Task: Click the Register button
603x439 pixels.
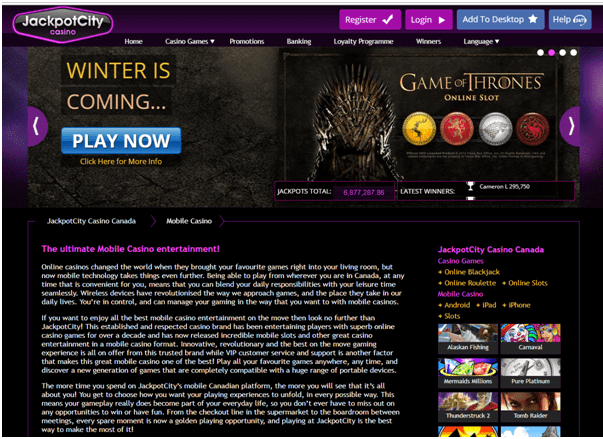Action: [370, 20]
